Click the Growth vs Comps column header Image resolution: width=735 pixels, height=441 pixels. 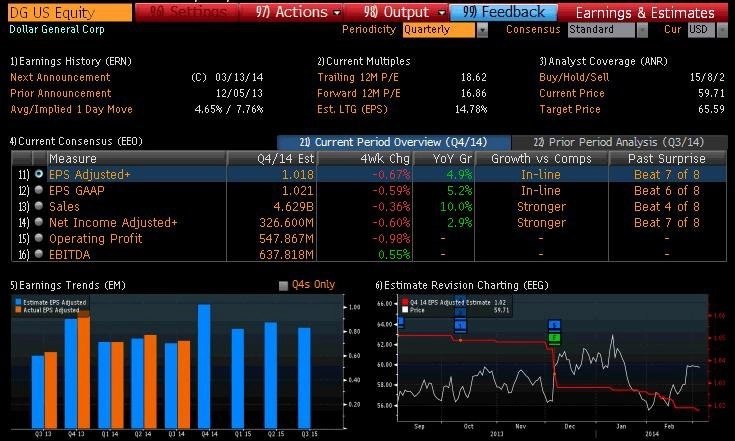[x=541, y=158]
